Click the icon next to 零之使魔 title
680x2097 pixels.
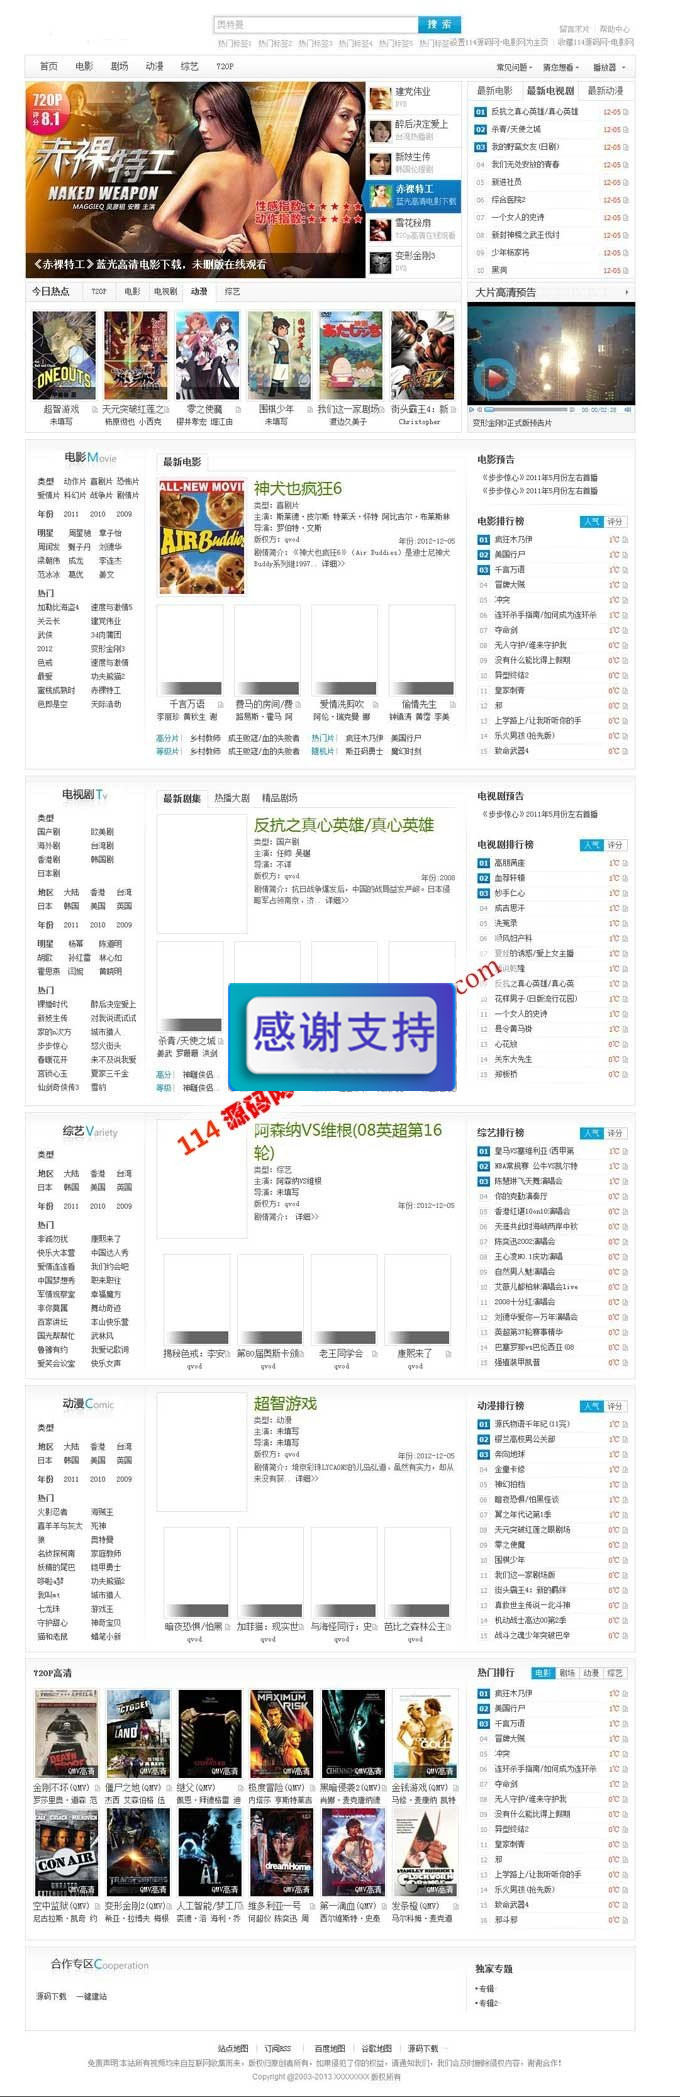coord(238,409)
